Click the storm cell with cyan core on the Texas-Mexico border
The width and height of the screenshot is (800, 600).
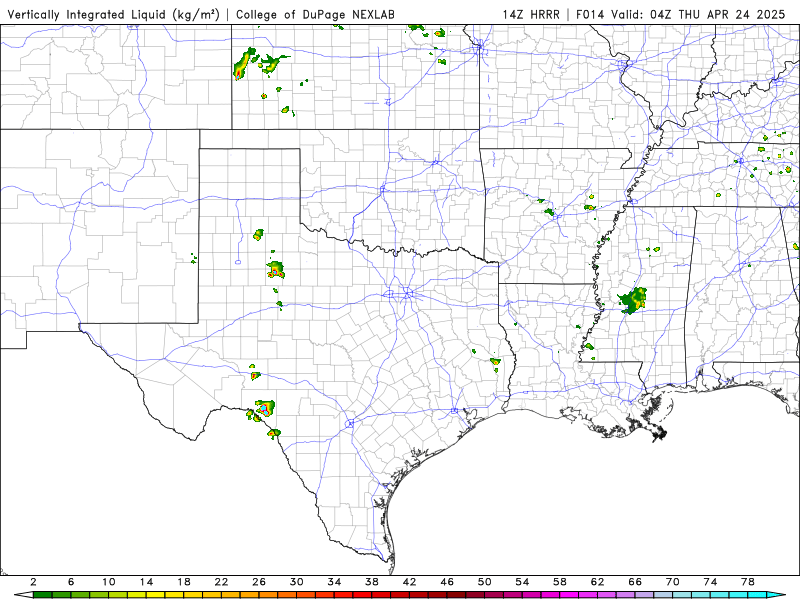coord(264,409)
